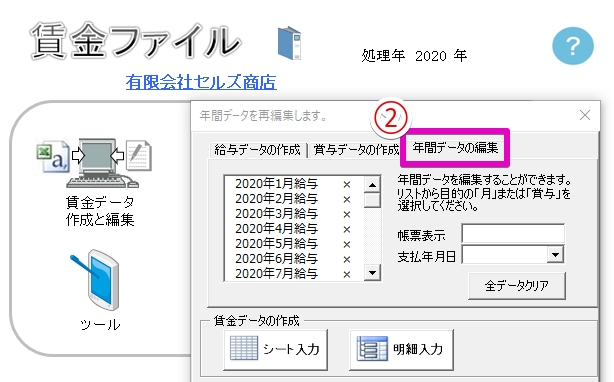Click the 全データクリア button

(x=516, y=286)
